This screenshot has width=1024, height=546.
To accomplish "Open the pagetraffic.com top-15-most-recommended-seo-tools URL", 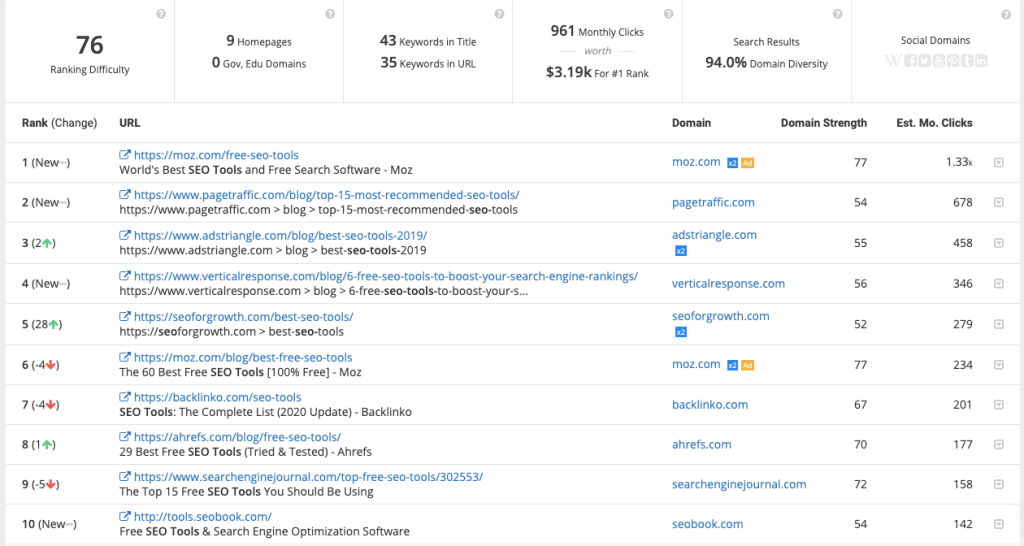I will click(327, 195).
